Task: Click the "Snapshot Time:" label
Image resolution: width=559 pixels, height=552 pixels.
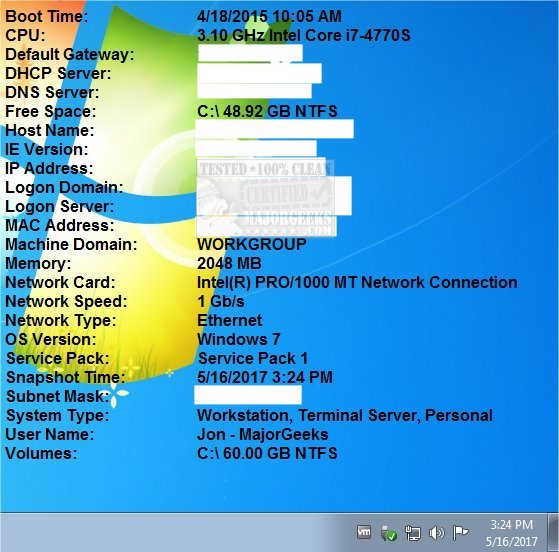Action: (x=66, y=377)
